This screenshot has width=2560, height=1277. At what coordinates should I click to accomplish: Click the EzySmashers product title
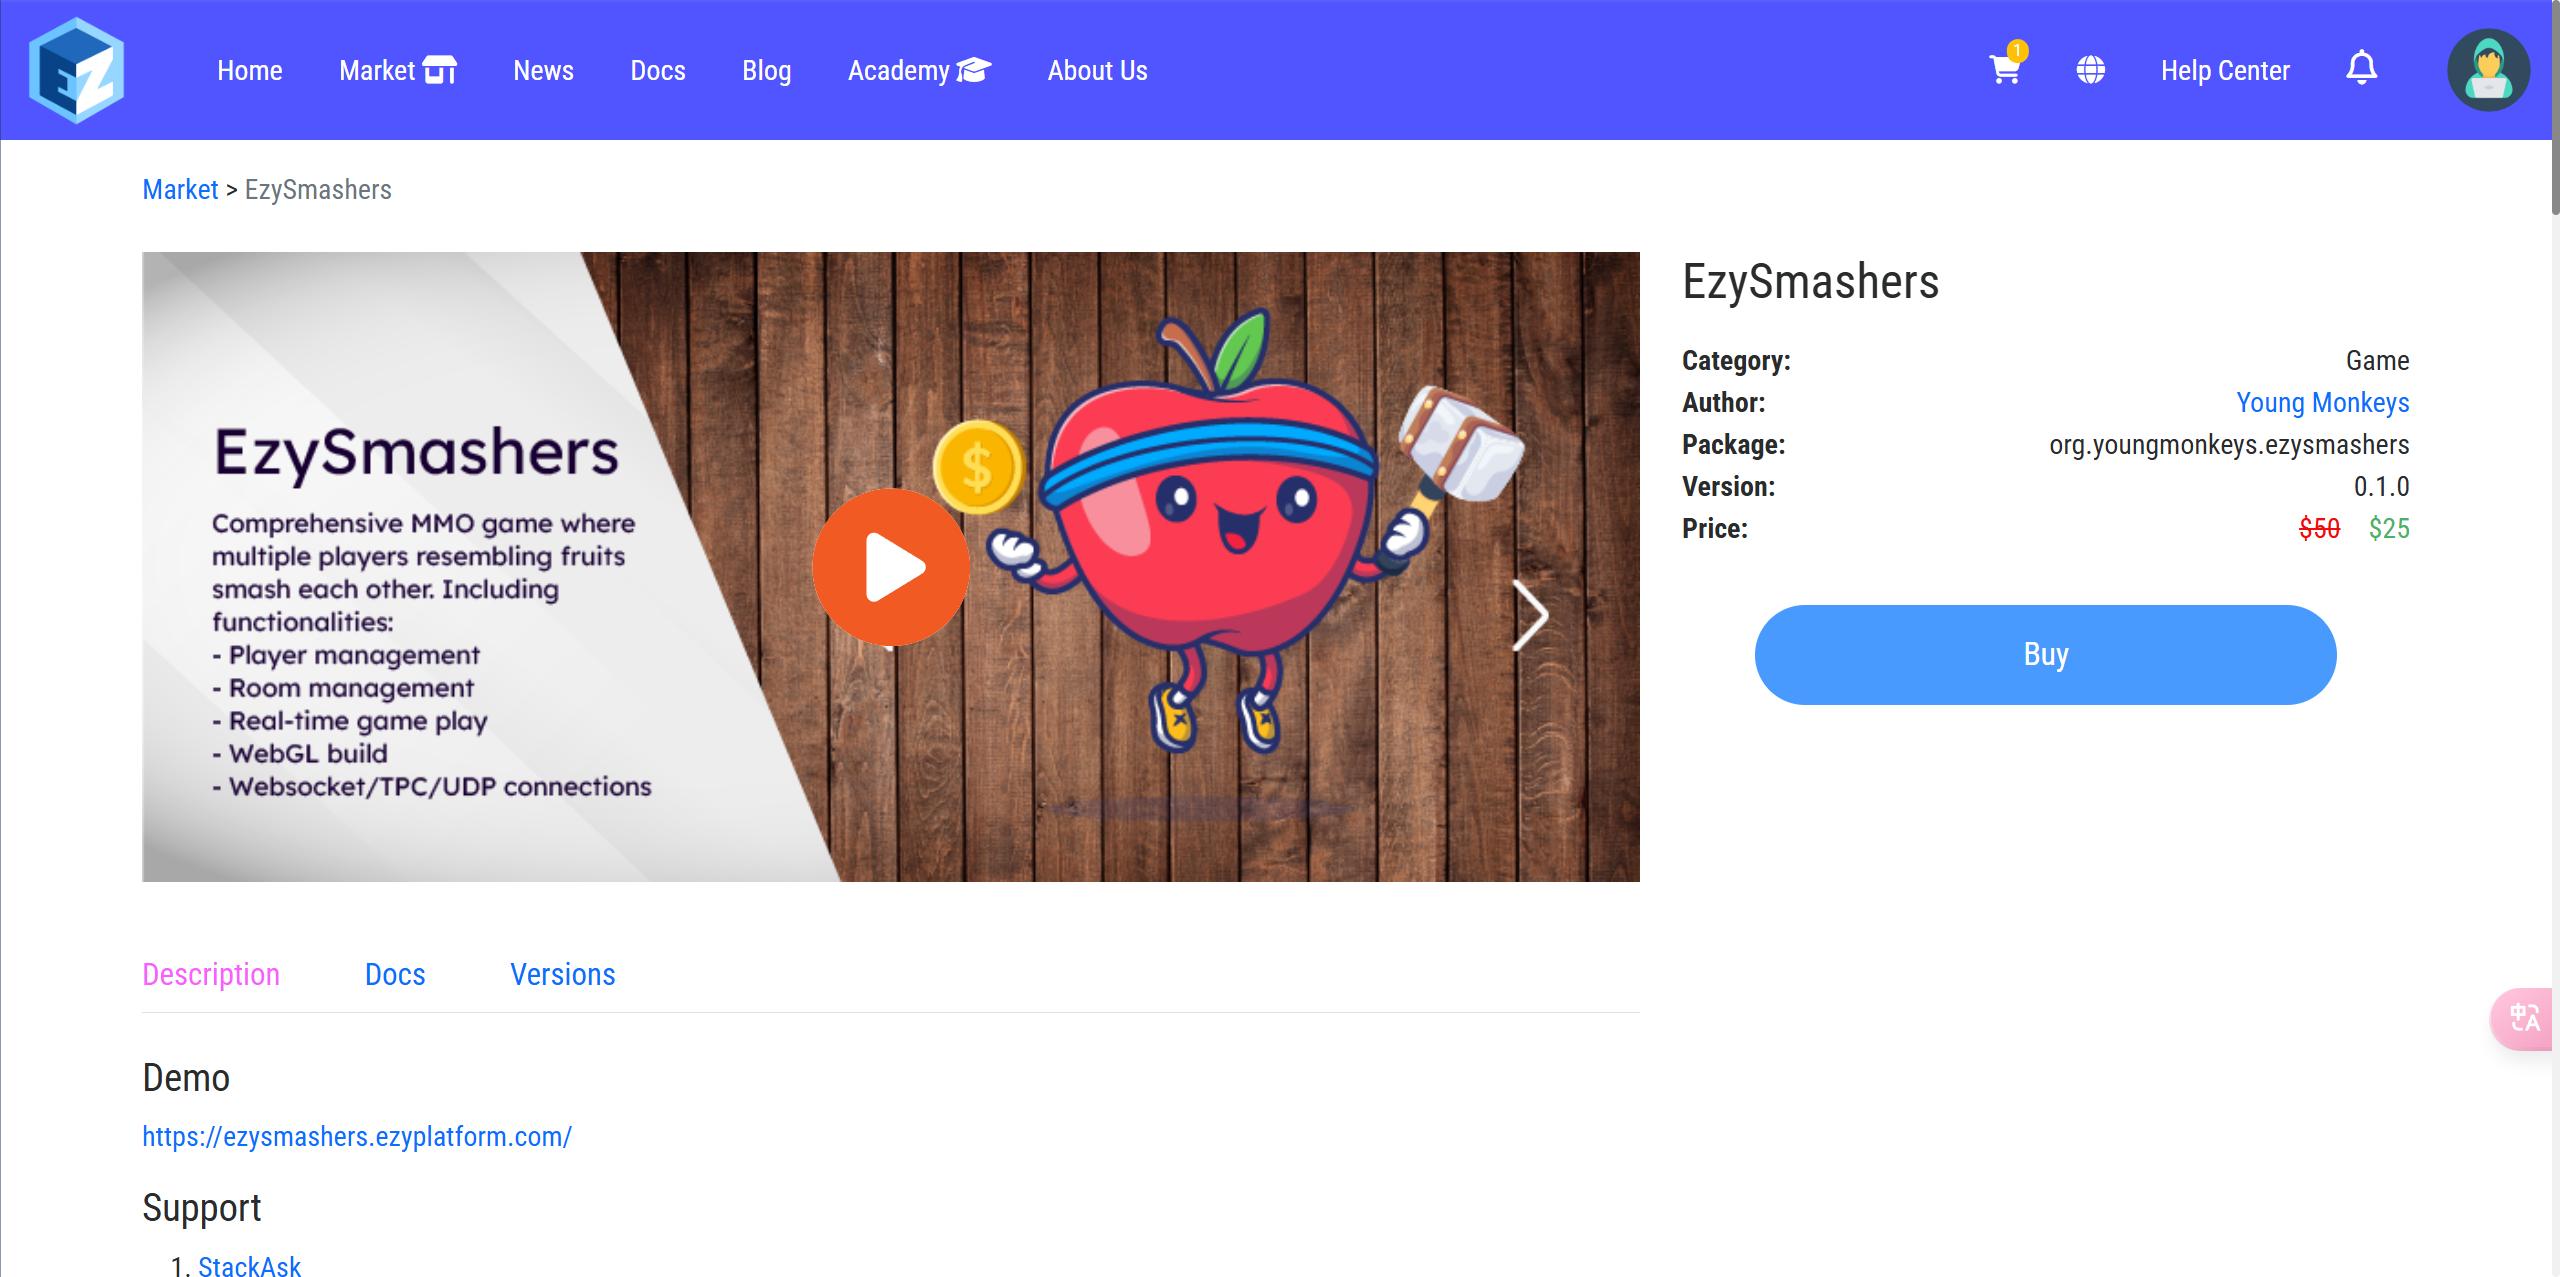(x=1811, y=282)
